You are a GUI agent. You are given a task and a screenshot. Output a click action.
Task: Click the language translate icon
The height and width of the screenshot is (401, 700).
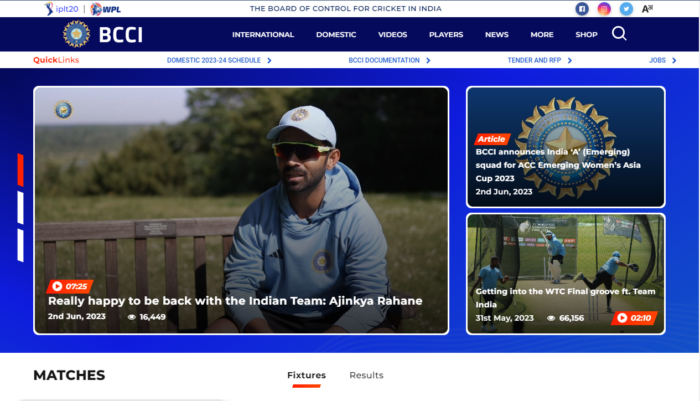(647, 9)
